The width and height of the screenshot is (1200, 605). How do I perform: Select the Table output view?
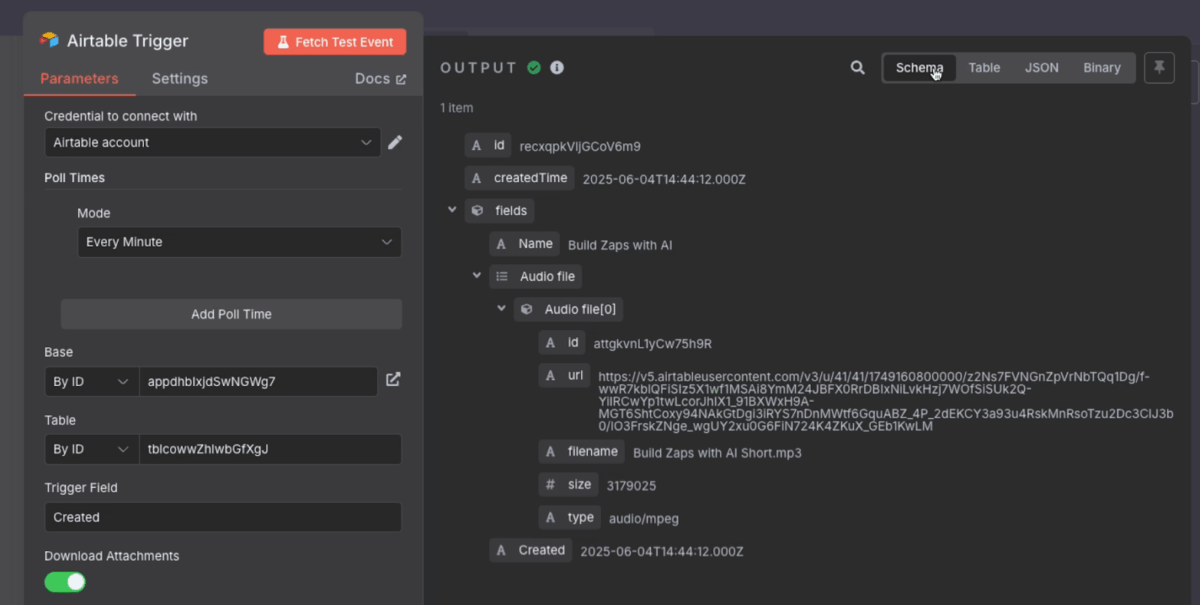[x=984, y=68]
